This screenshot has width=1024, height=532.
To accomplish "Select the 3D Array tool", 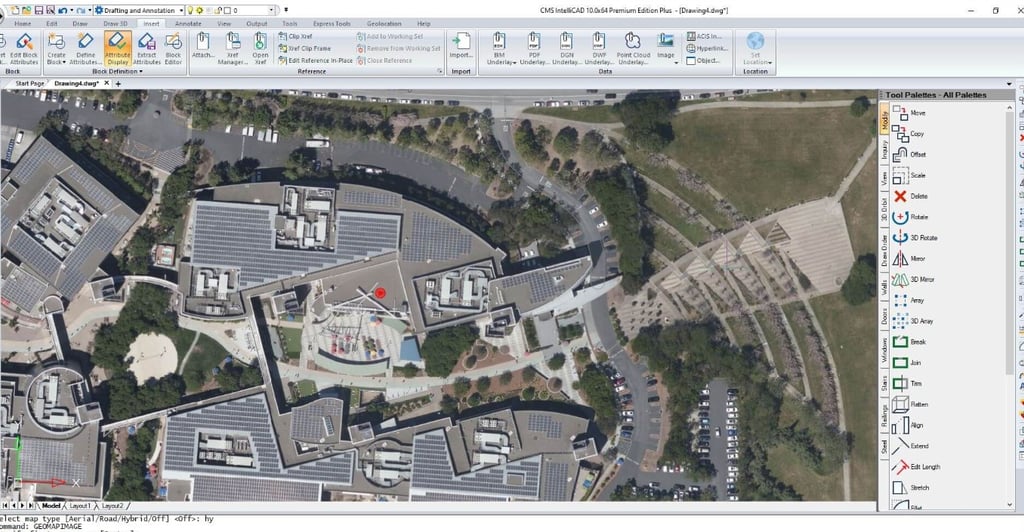I will pyautogui.click(x=912, y=321).
